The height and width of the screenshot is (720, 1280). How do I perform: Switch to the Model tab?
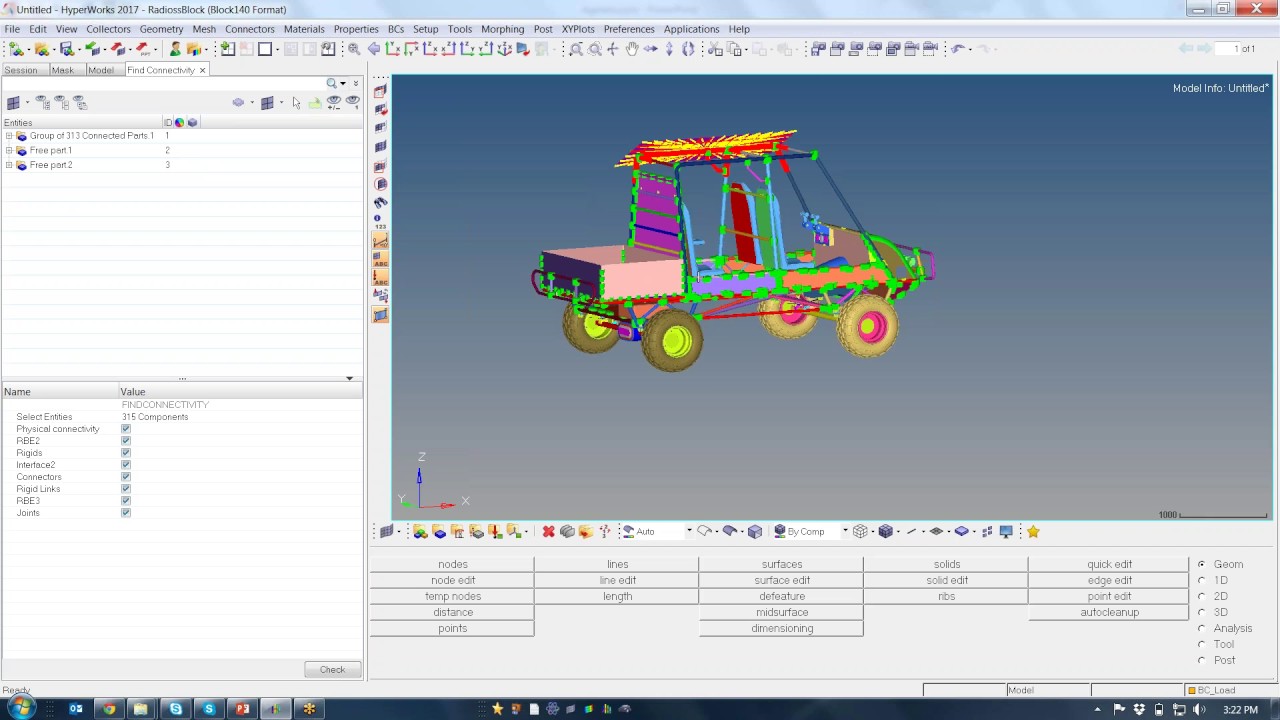click(100, 70)
